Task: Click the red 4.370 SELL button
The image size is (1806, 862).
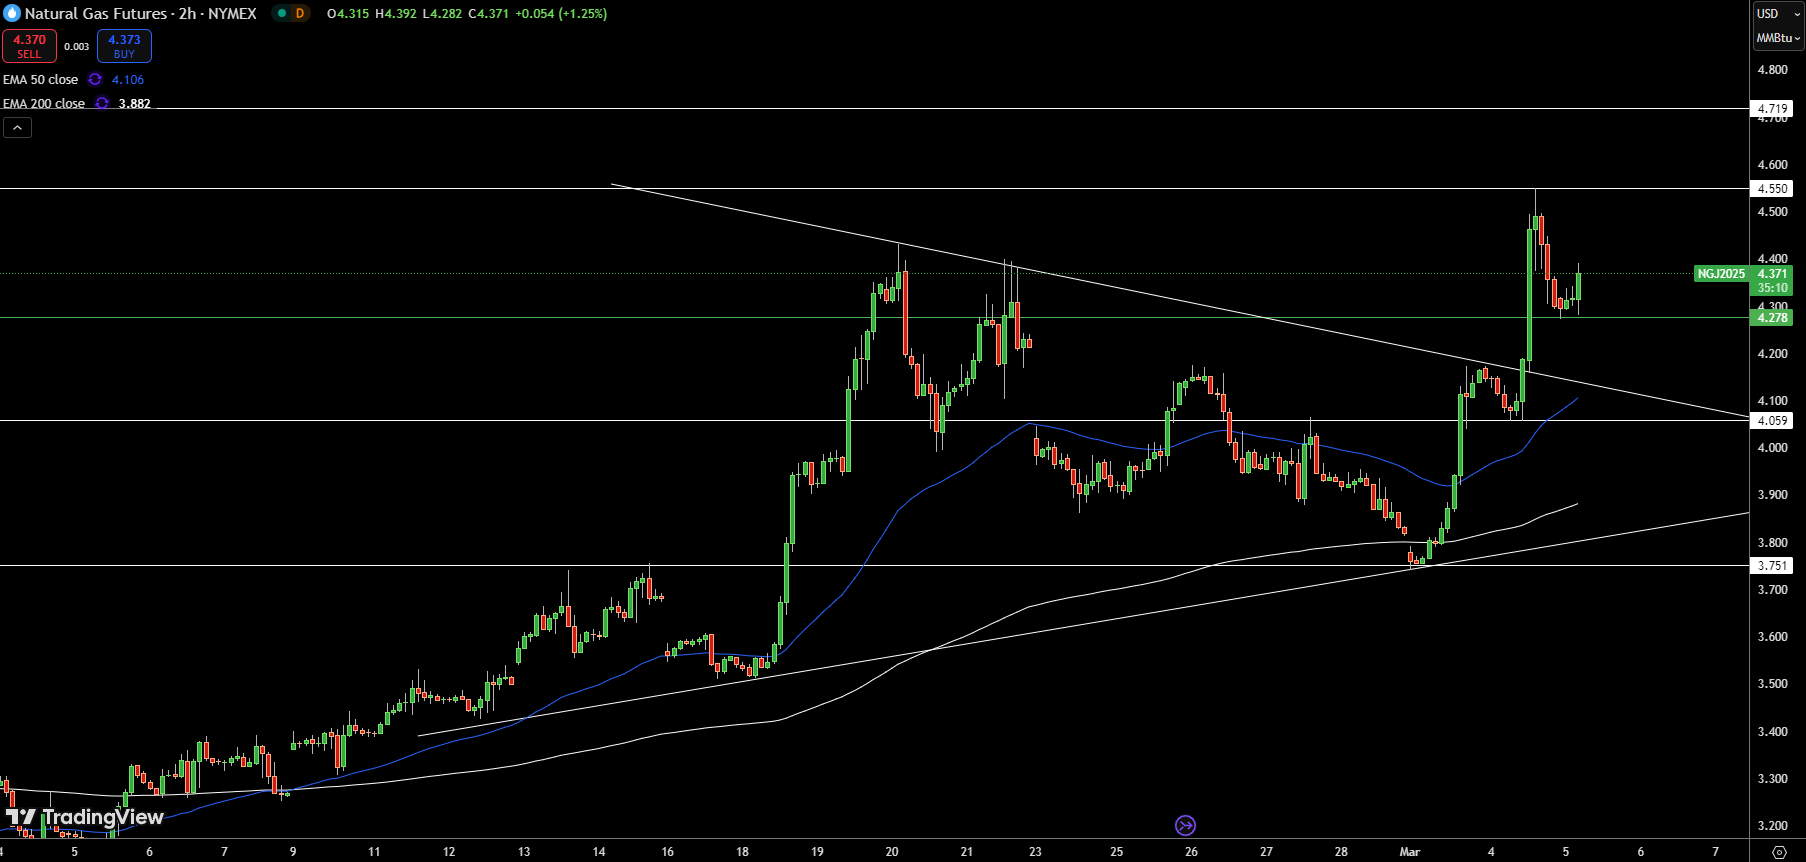Action: [29, 46]
